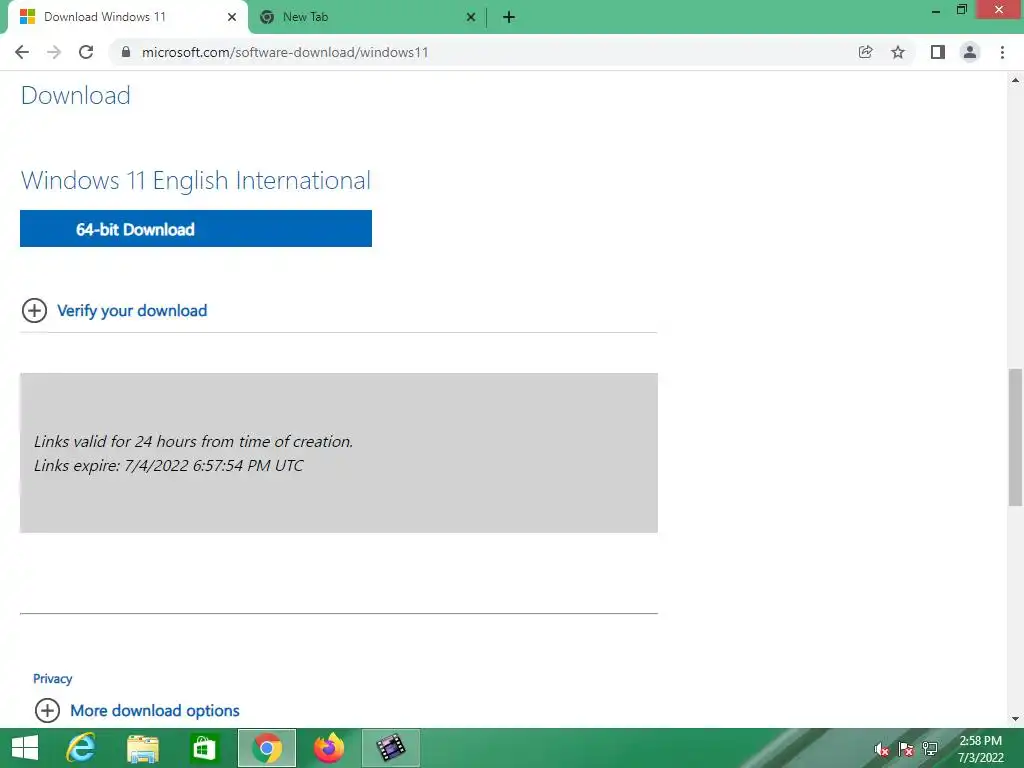Open File Explorer from the taskbar
This screenshot has width=1024, height=768.
tap(142, 748)
